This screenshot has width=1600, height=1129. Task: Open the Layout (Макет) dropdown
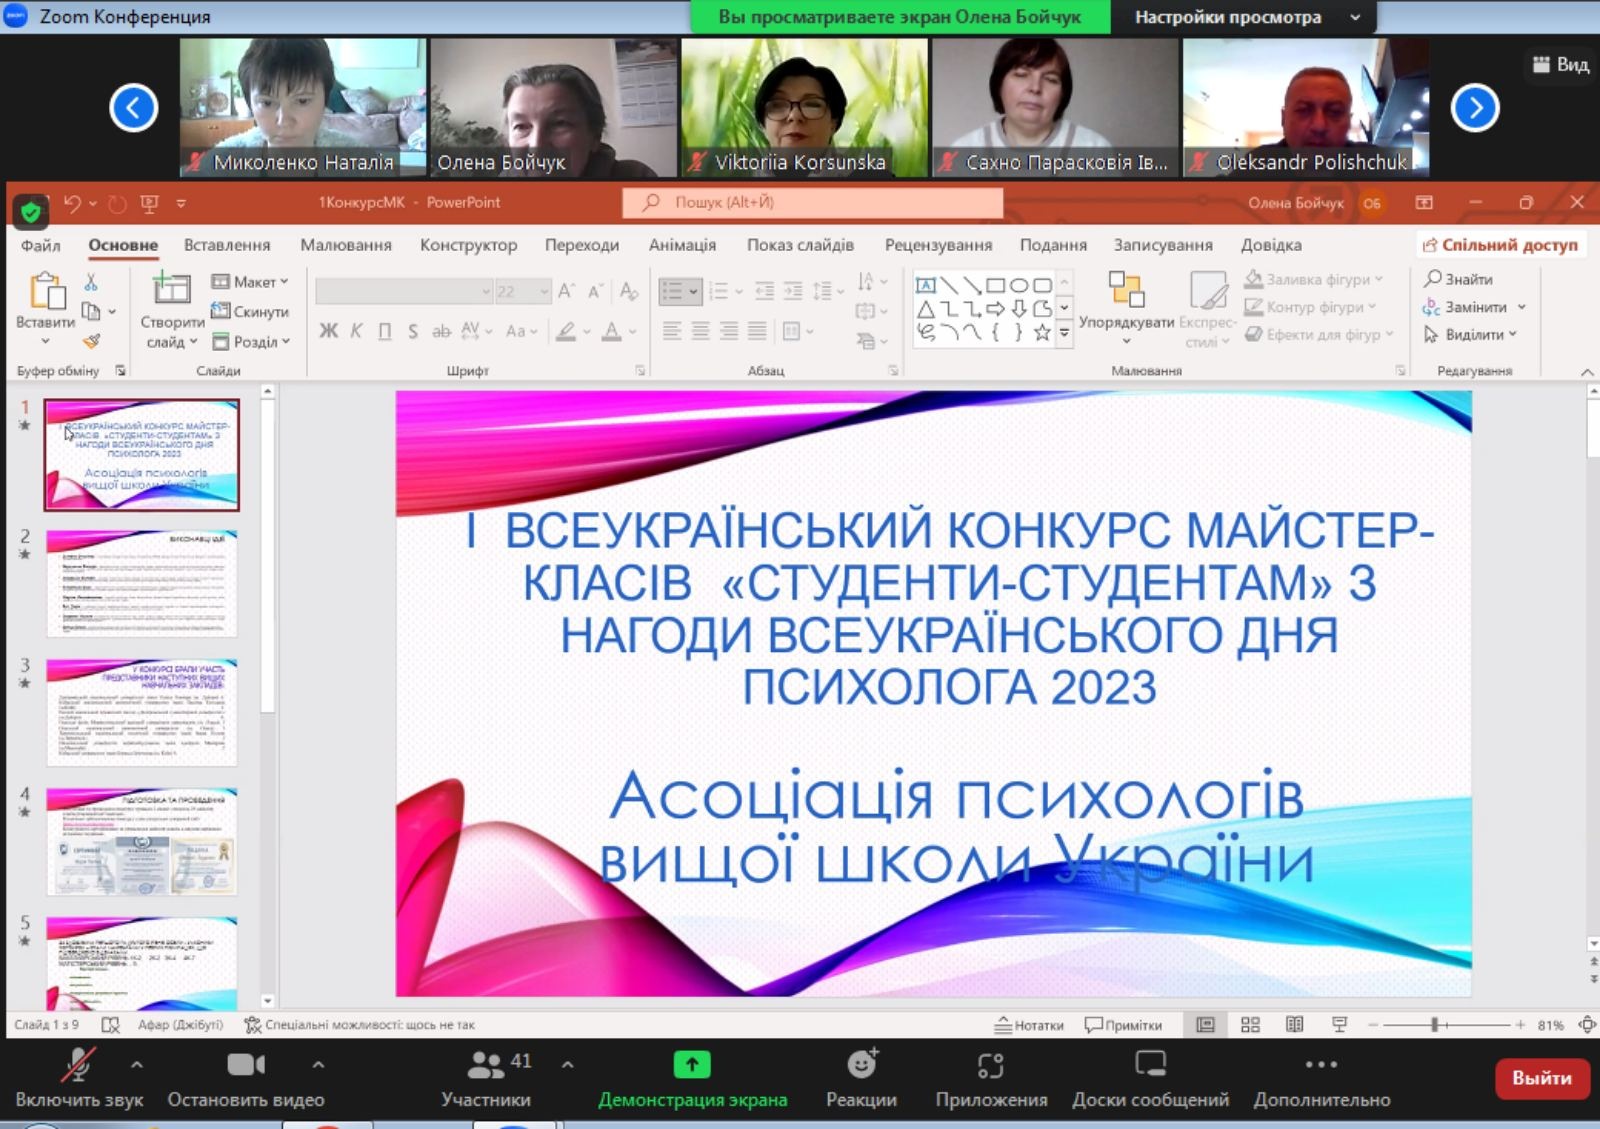point(251,282)
